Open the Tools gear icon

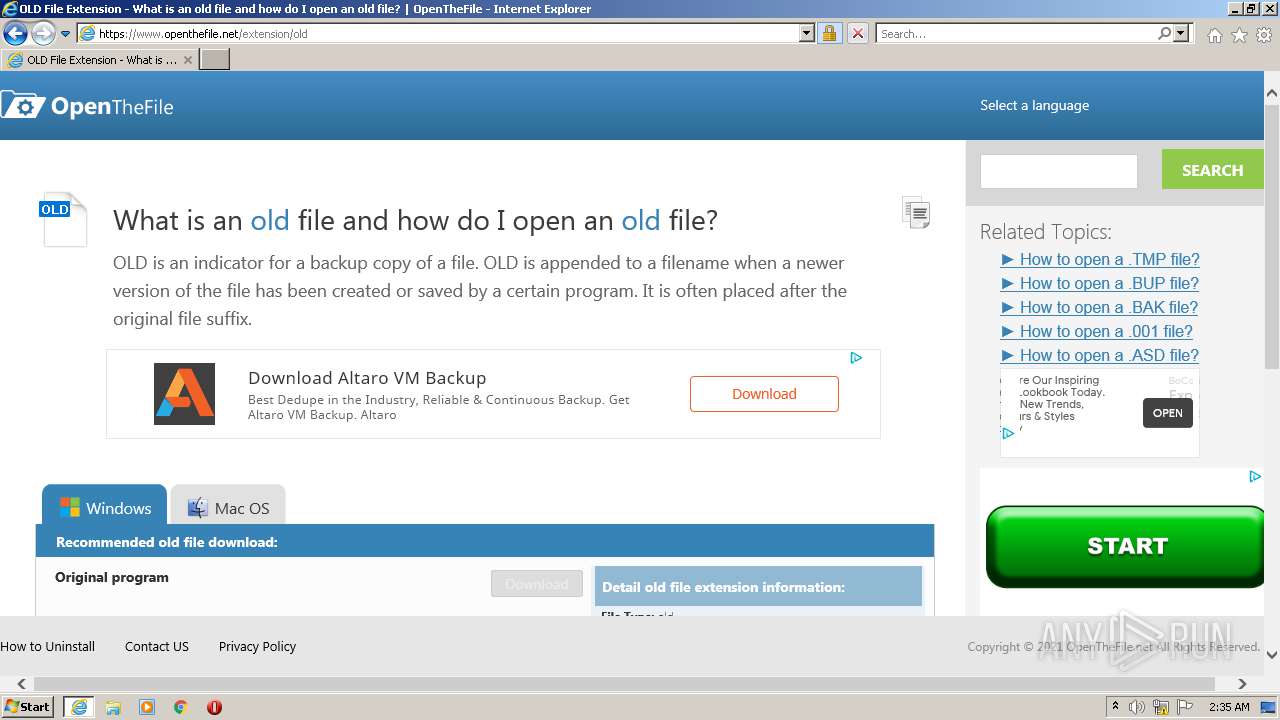coord(1264,35)
